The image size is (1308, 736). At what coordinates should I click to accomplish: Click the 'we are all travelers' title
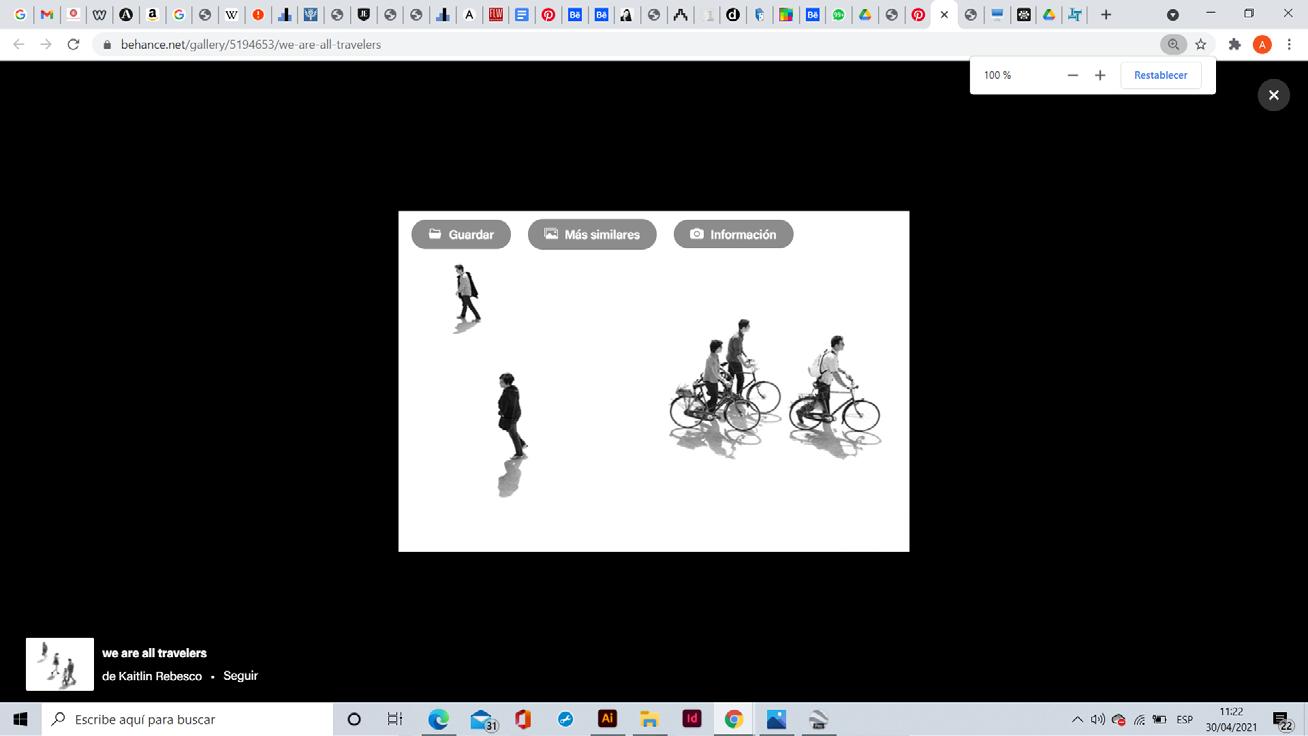(154, 653)
